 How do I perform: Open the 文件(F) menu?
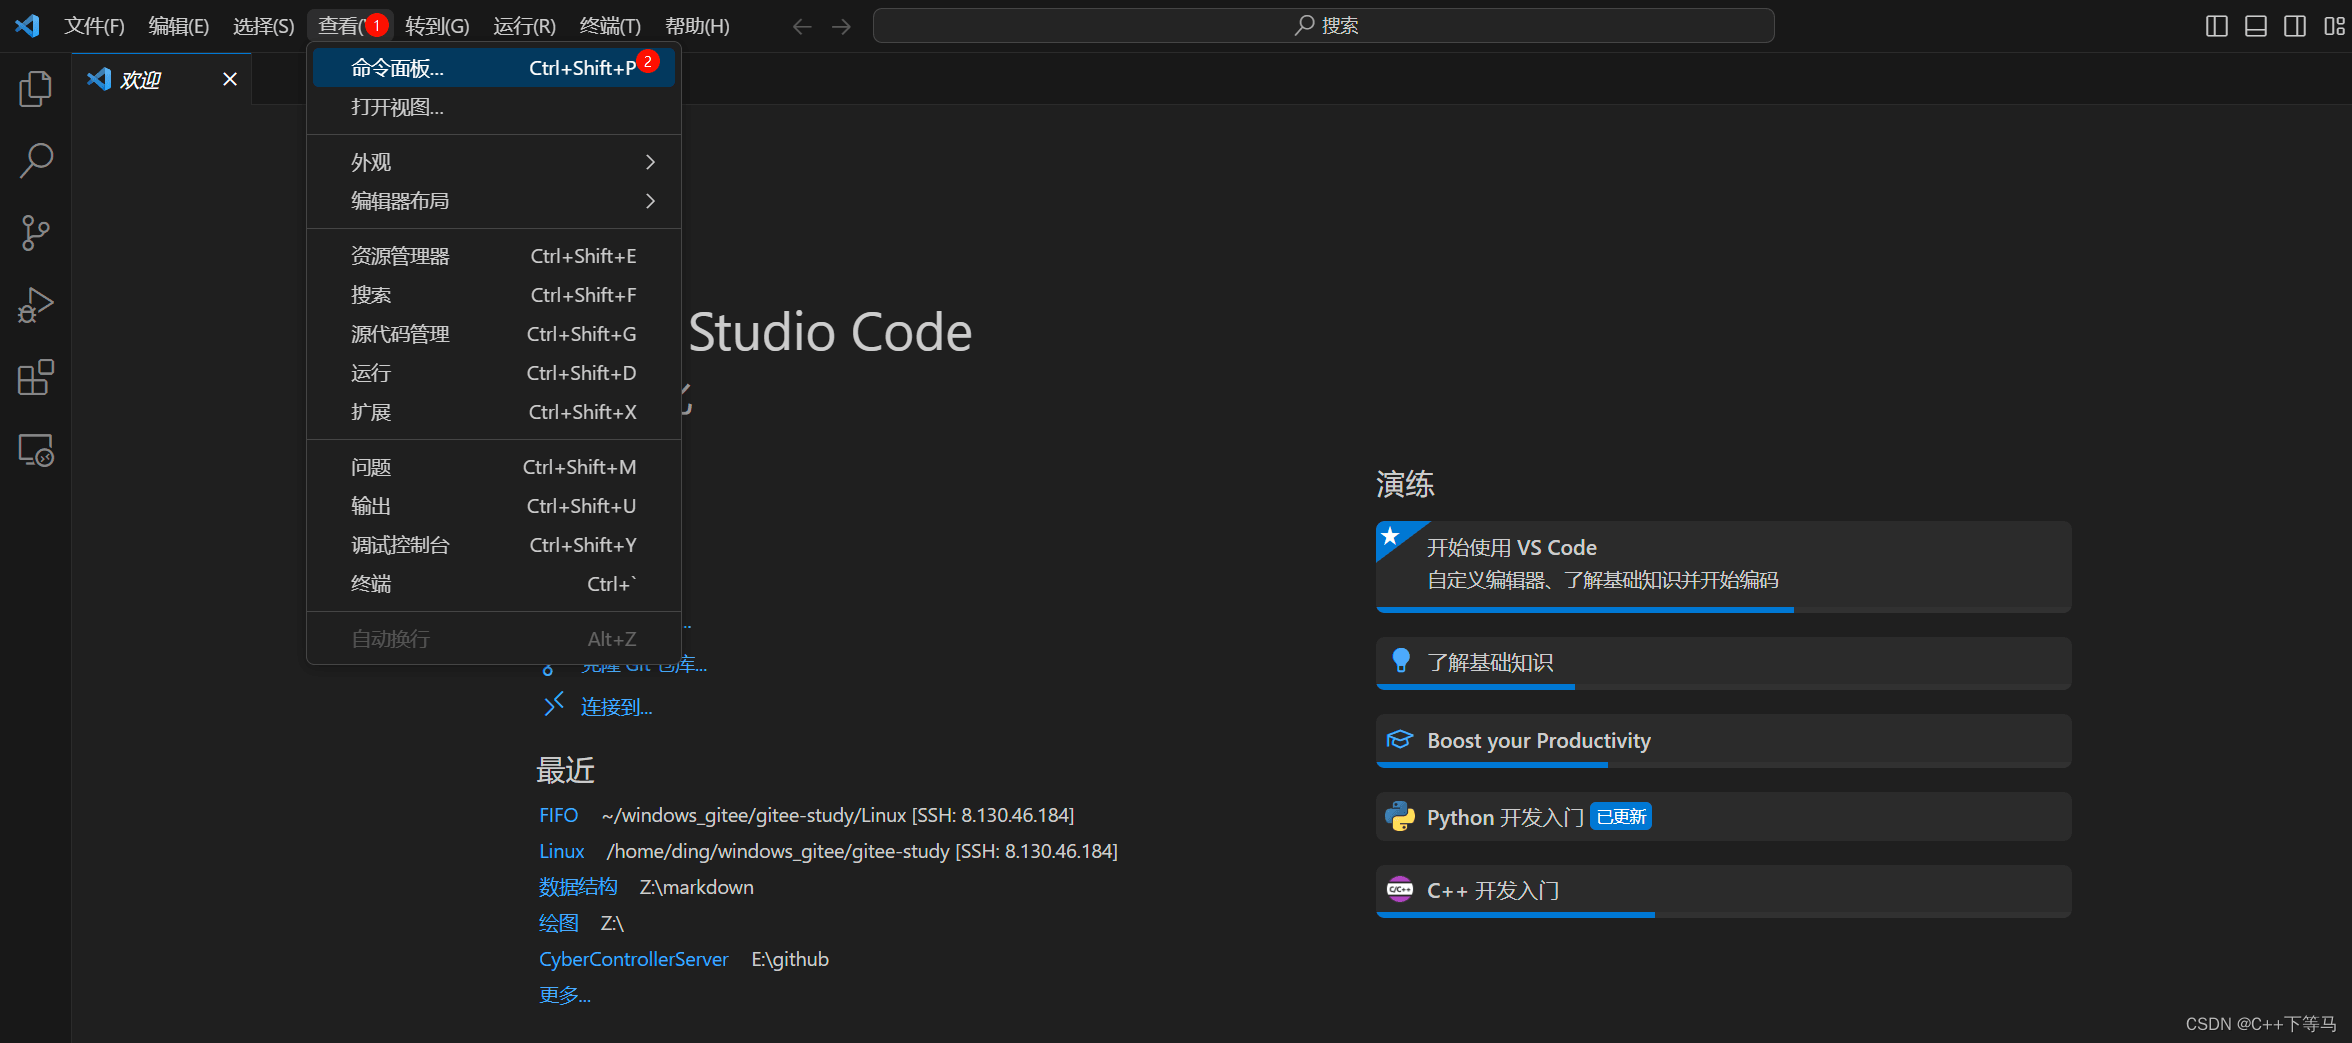tap(94, 26)
